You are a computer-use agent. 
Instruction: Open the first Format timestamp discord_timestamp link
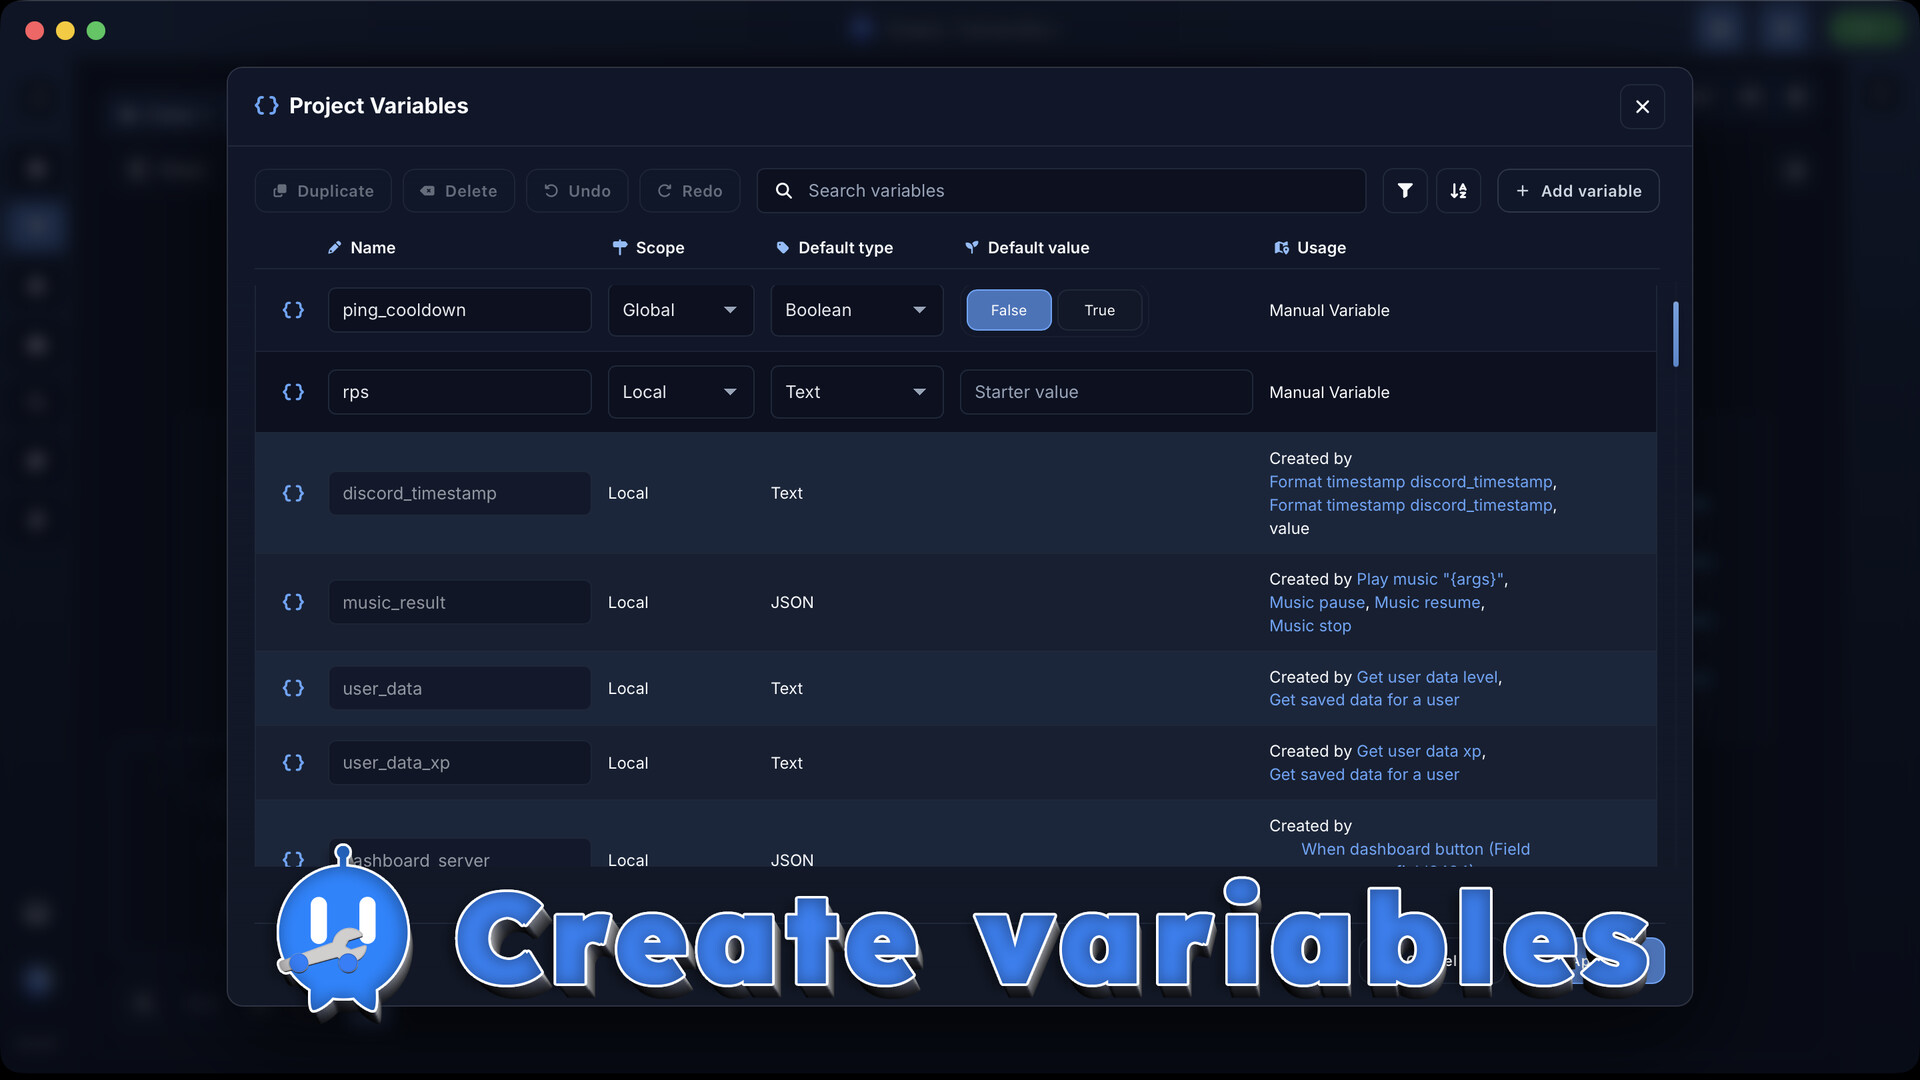pos(1411,482)
